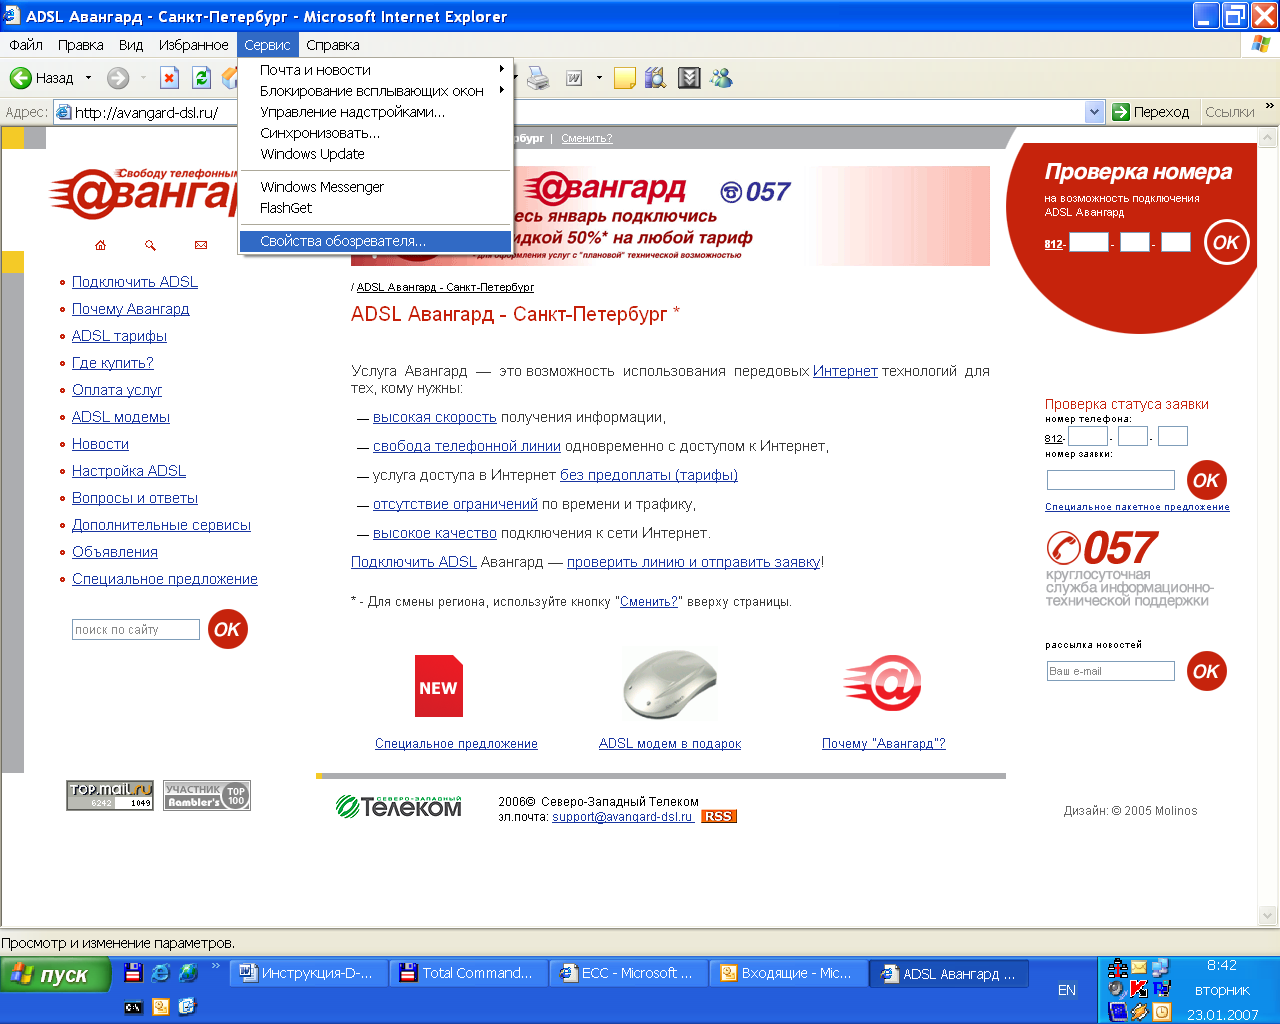Open the Файл menu

[26, 45]
